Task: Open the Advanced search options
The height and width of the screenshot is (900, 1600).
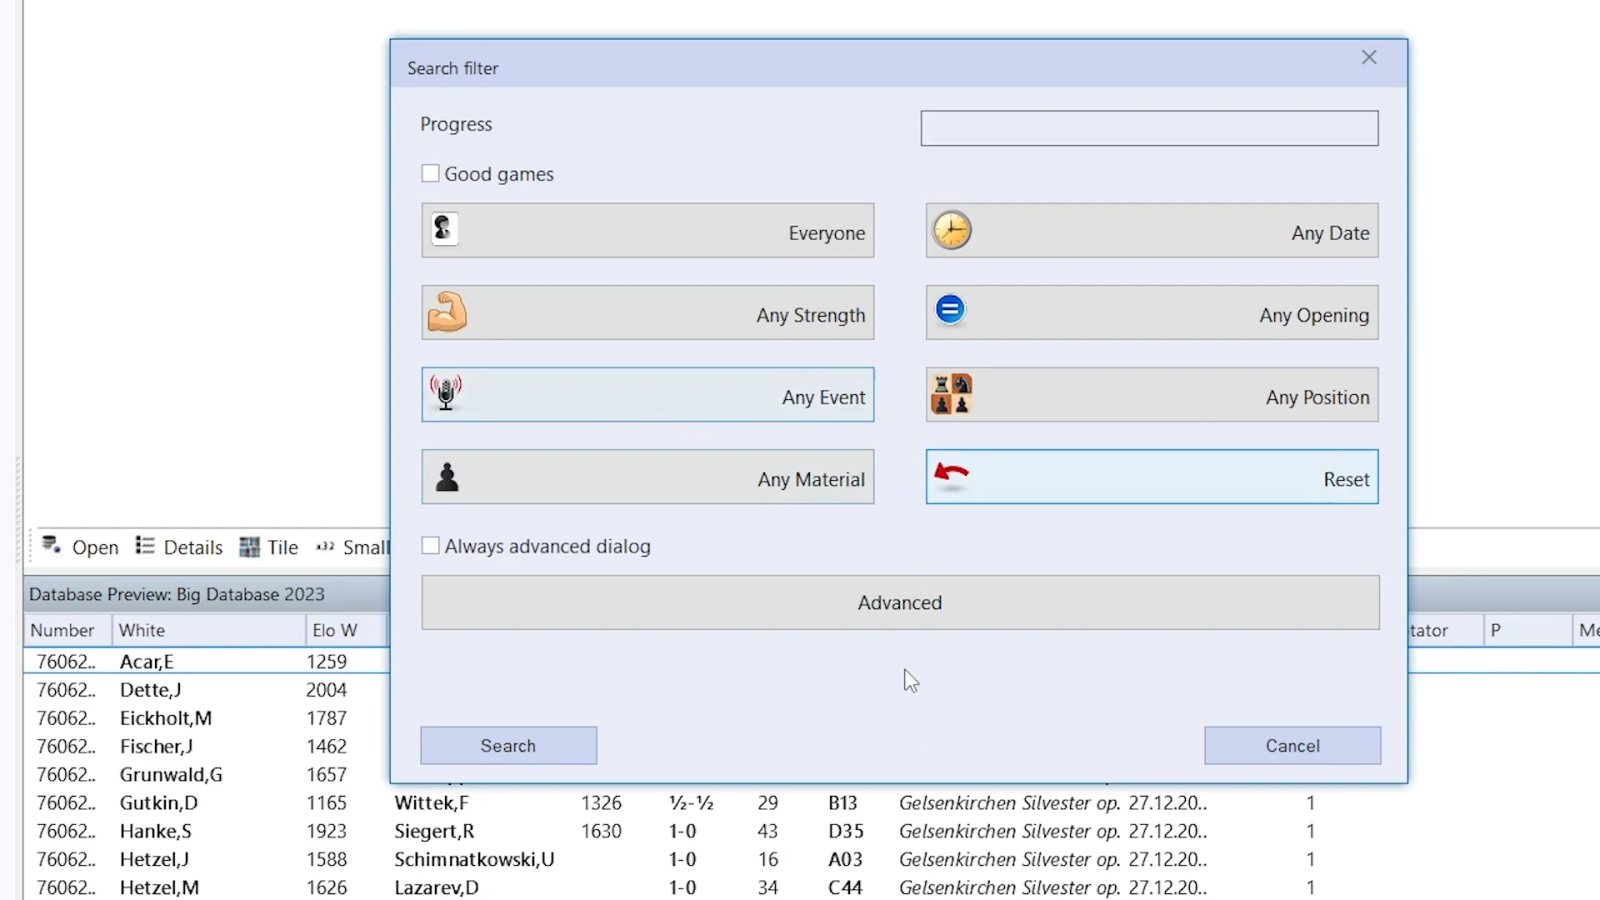Action: (x=900, y=603)
